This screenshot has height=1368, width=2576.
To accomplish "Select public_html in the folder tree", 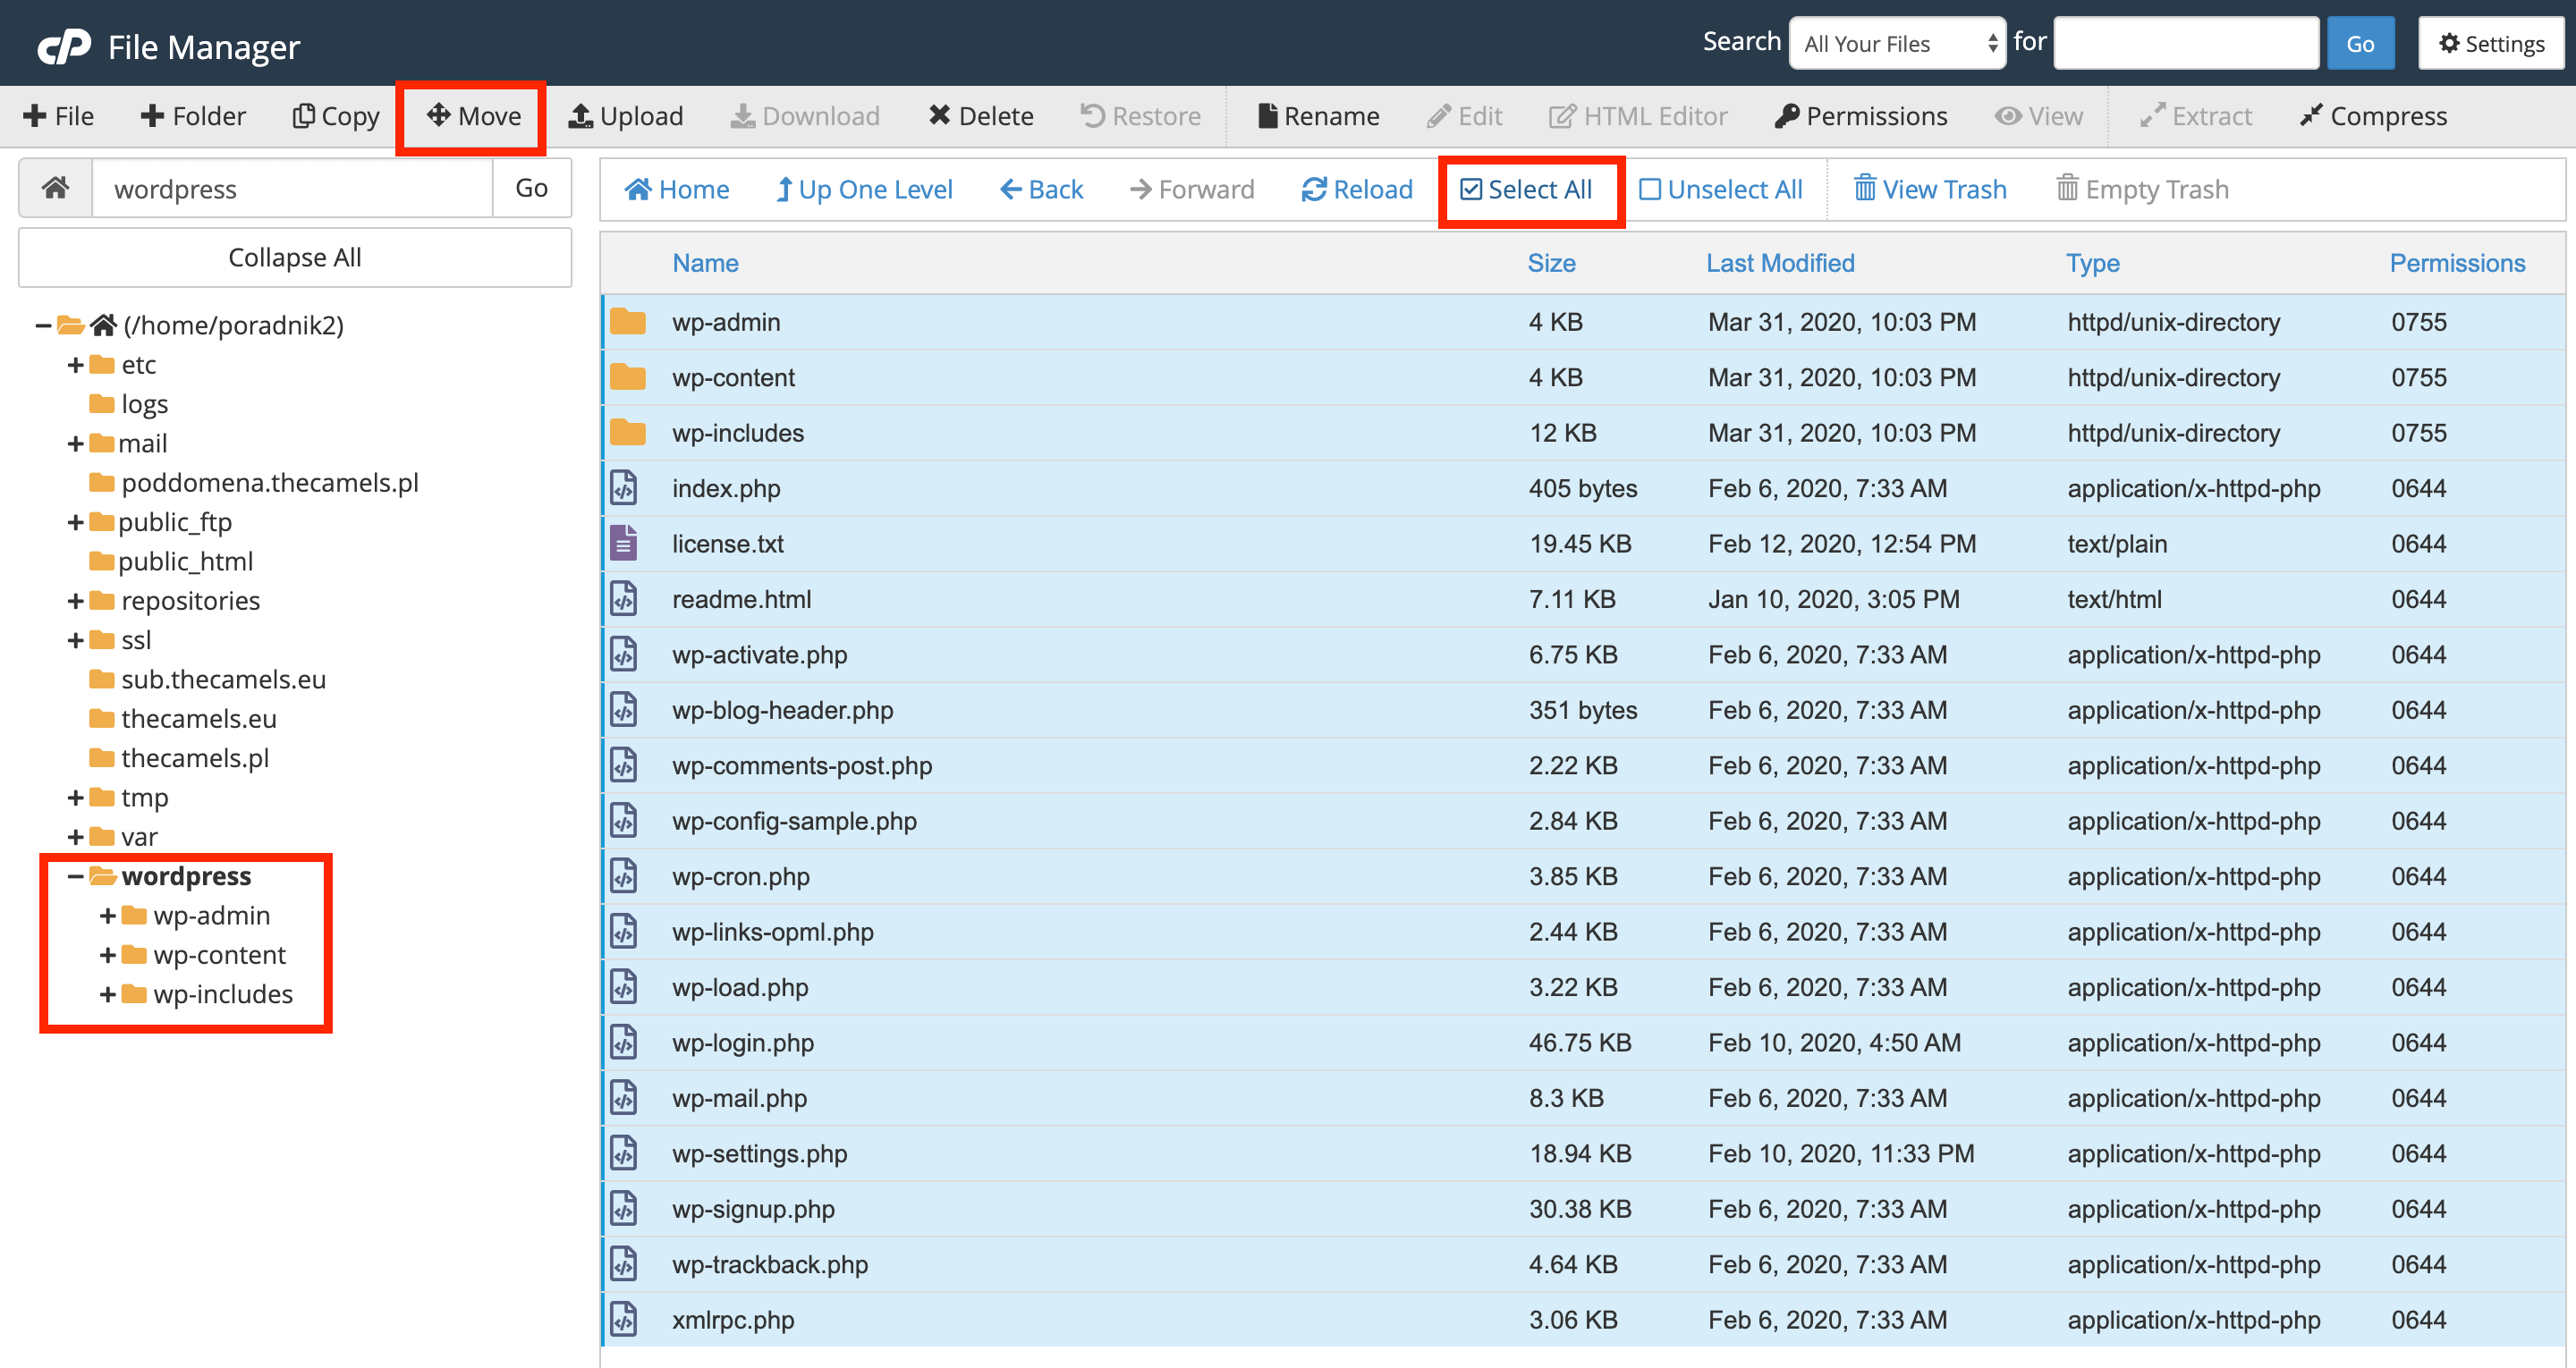I will tap(185, 561).
